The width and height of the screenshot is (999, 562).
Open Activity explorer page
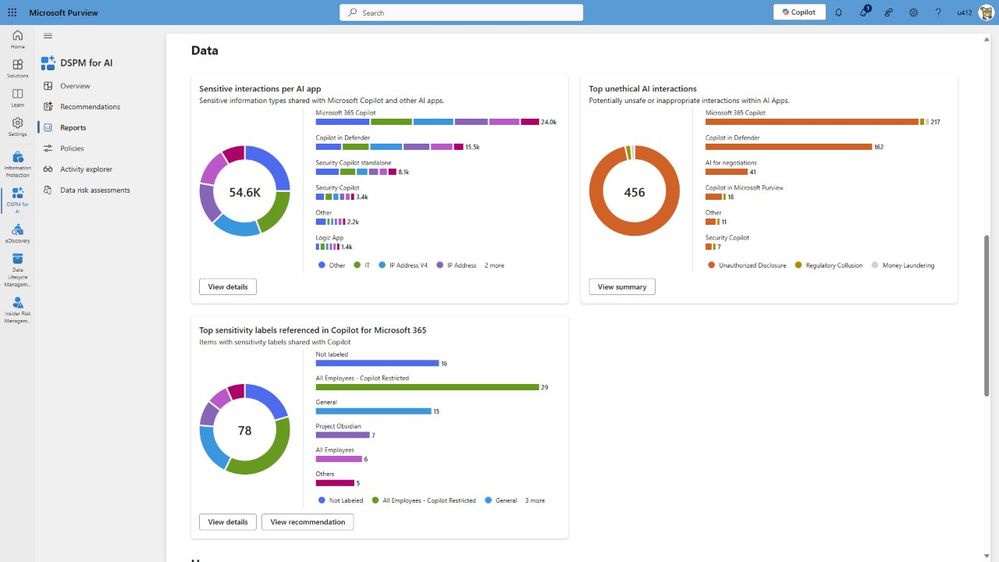pyautogui.click(x=86, y=169)
